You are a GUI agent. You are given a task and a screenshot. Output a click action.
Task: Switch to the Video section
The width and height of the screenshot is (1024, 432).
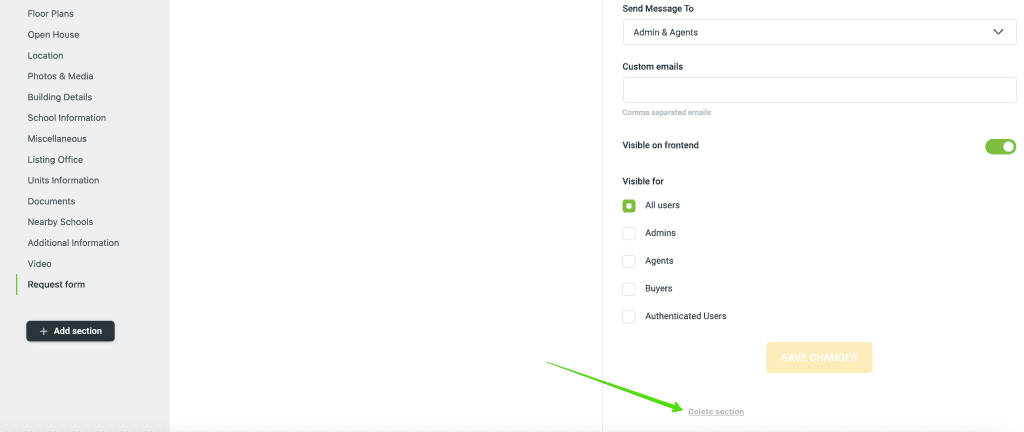point(39,264)
